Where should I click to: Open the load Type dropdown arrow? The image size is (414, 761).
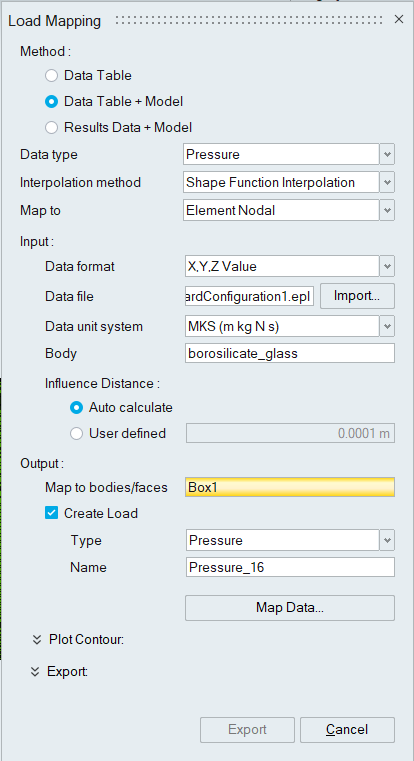pyautogui.click(x=387, y=540)
